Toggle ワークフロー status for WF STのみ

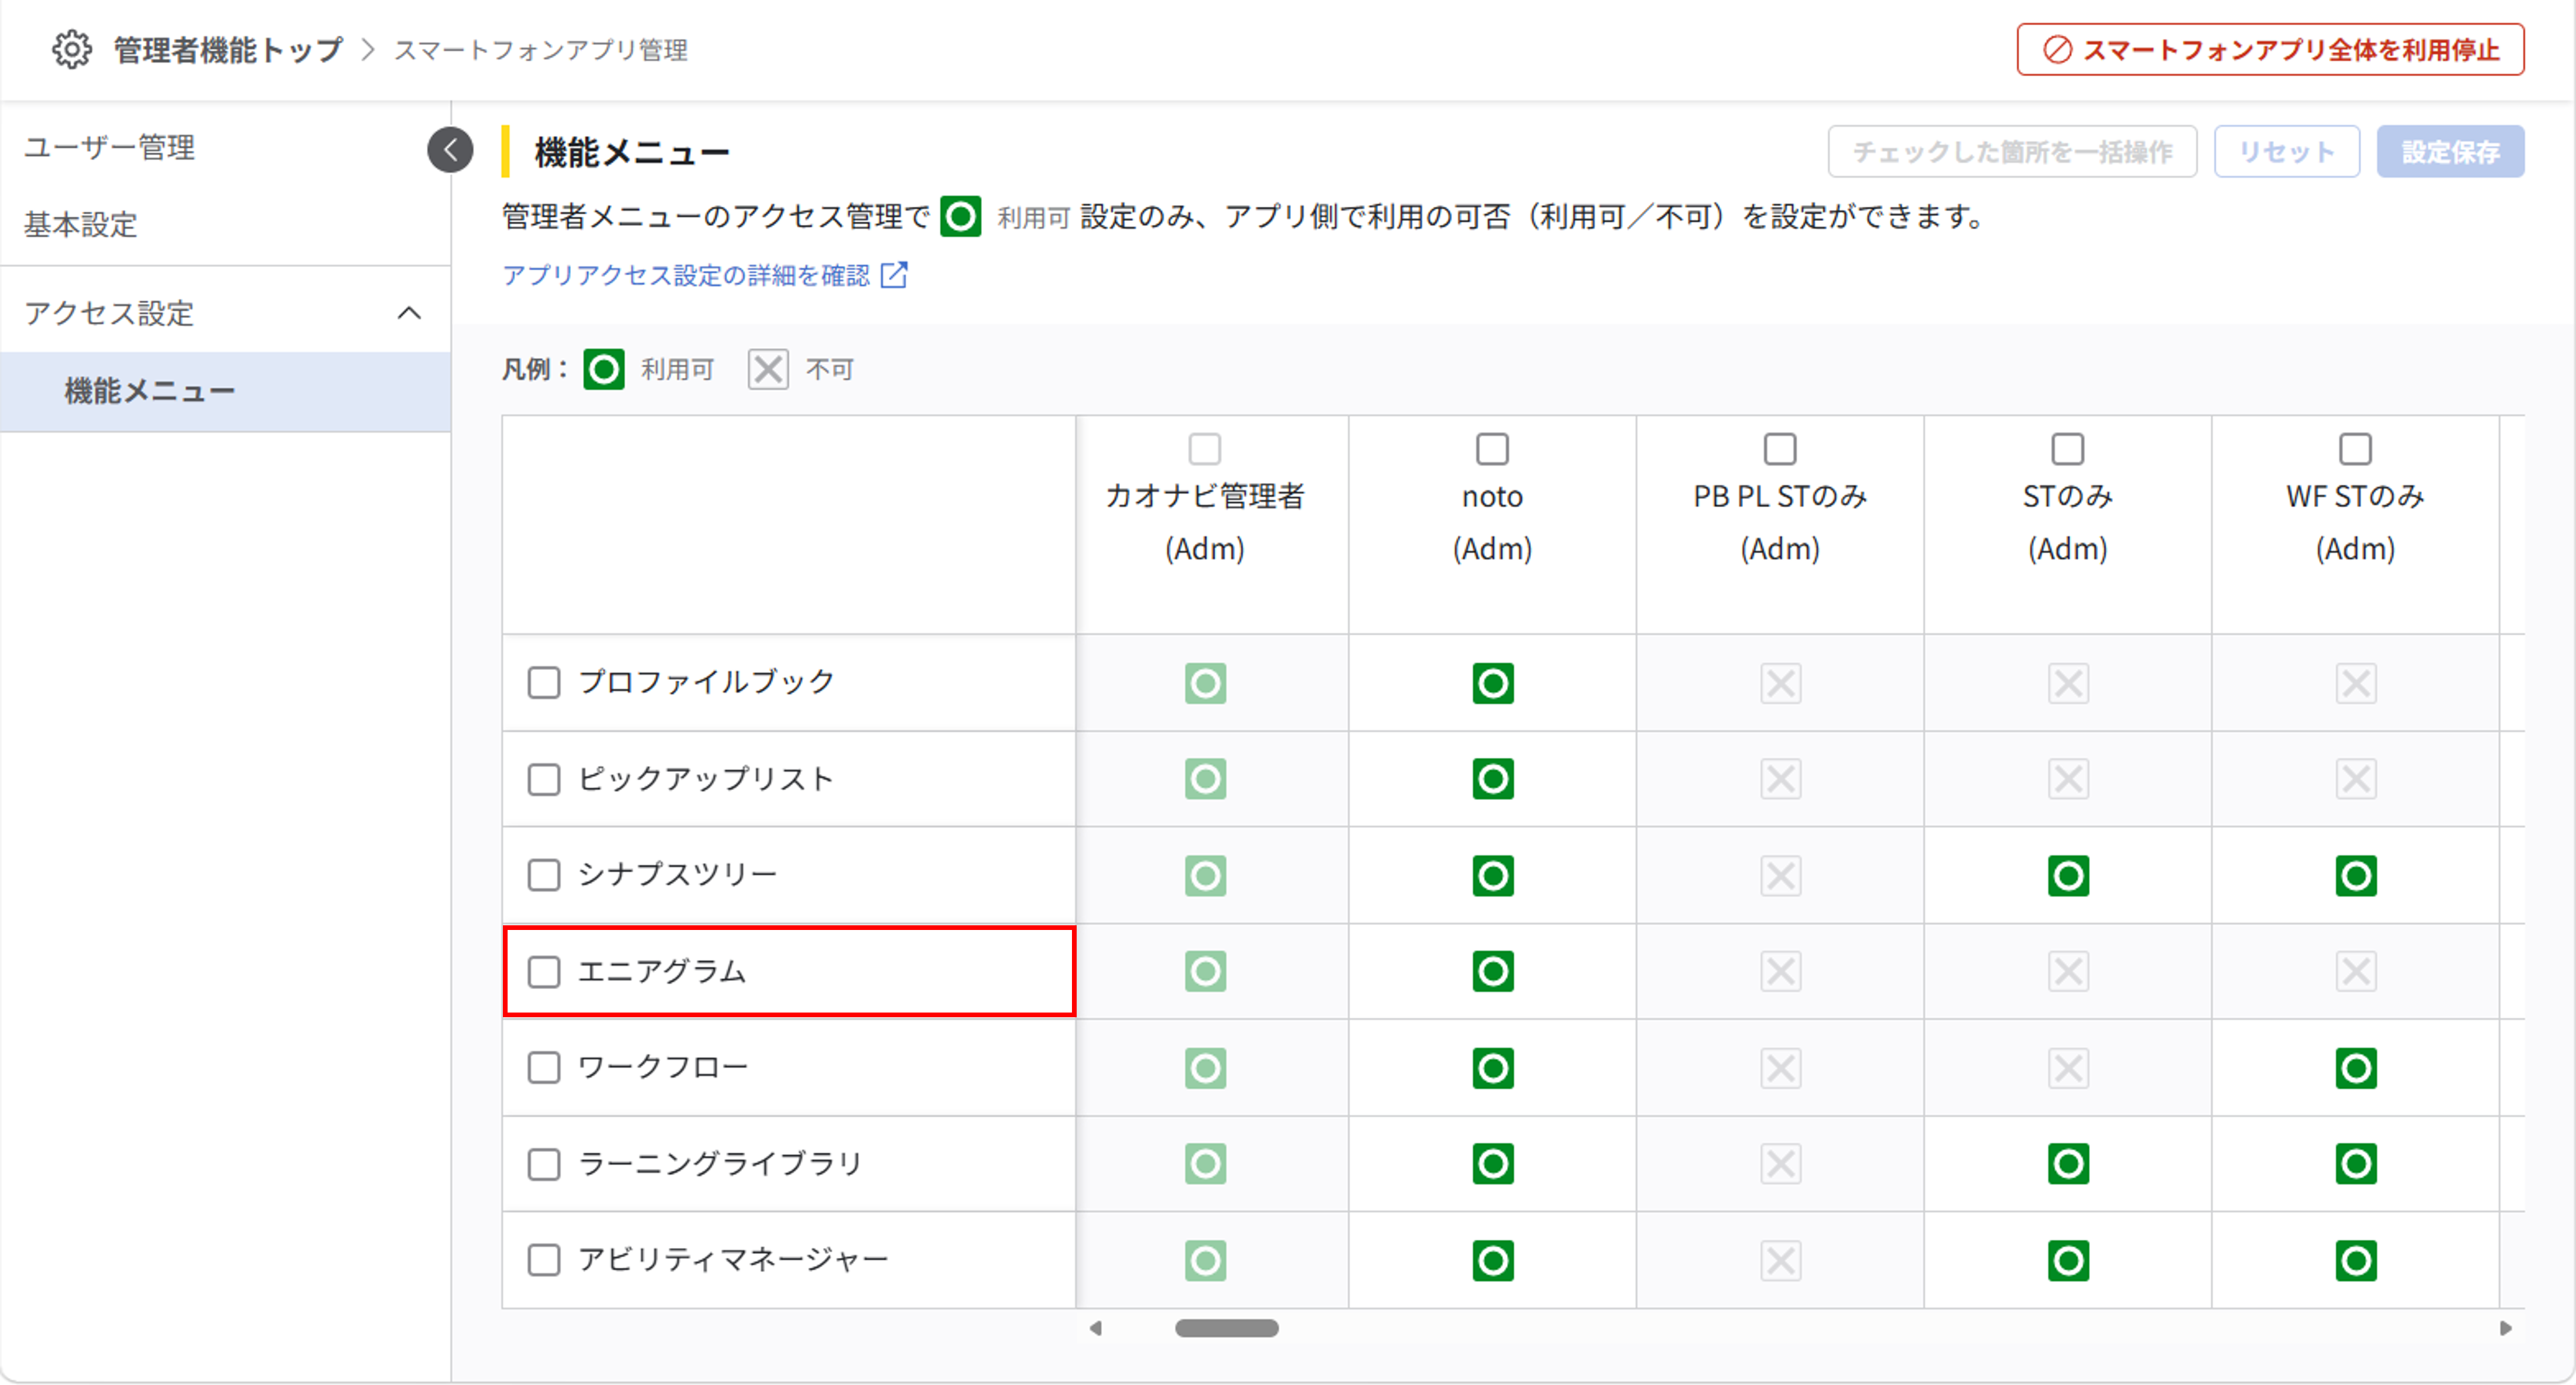[x=2355, y=1068]
